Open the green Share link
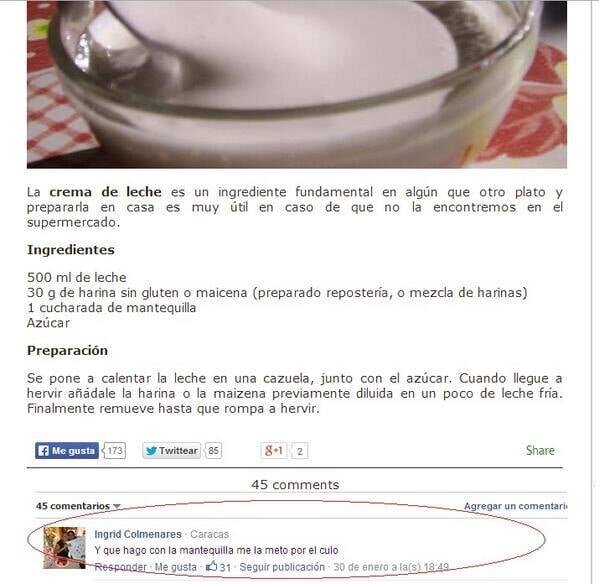The height and width of the screenshot is (584, 599). [x=540, y=450]
